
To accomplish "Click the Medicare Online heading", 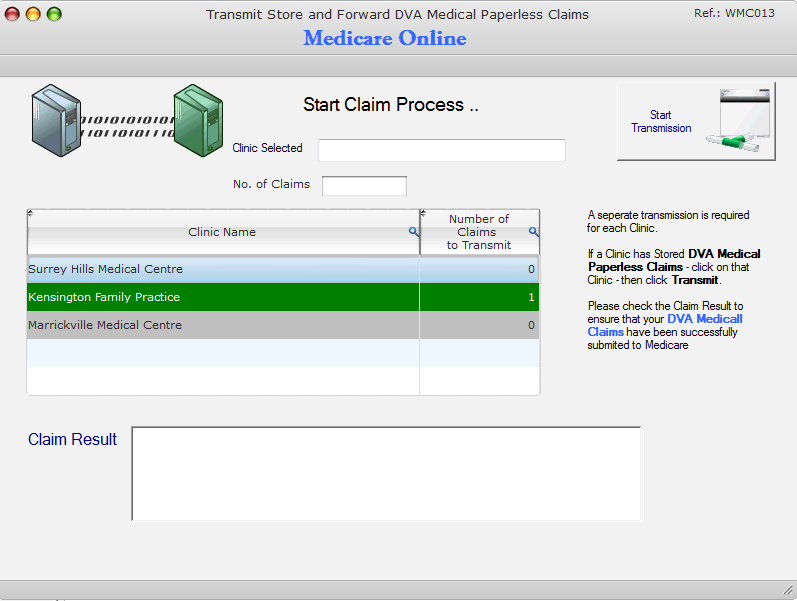I will tap(385, 38).
